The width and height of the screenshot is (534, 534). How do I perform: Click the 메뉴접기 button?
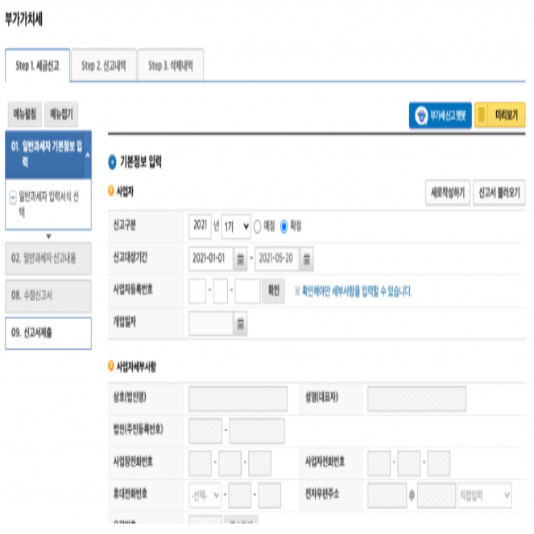pyautogui.click(x=61, y=114)
